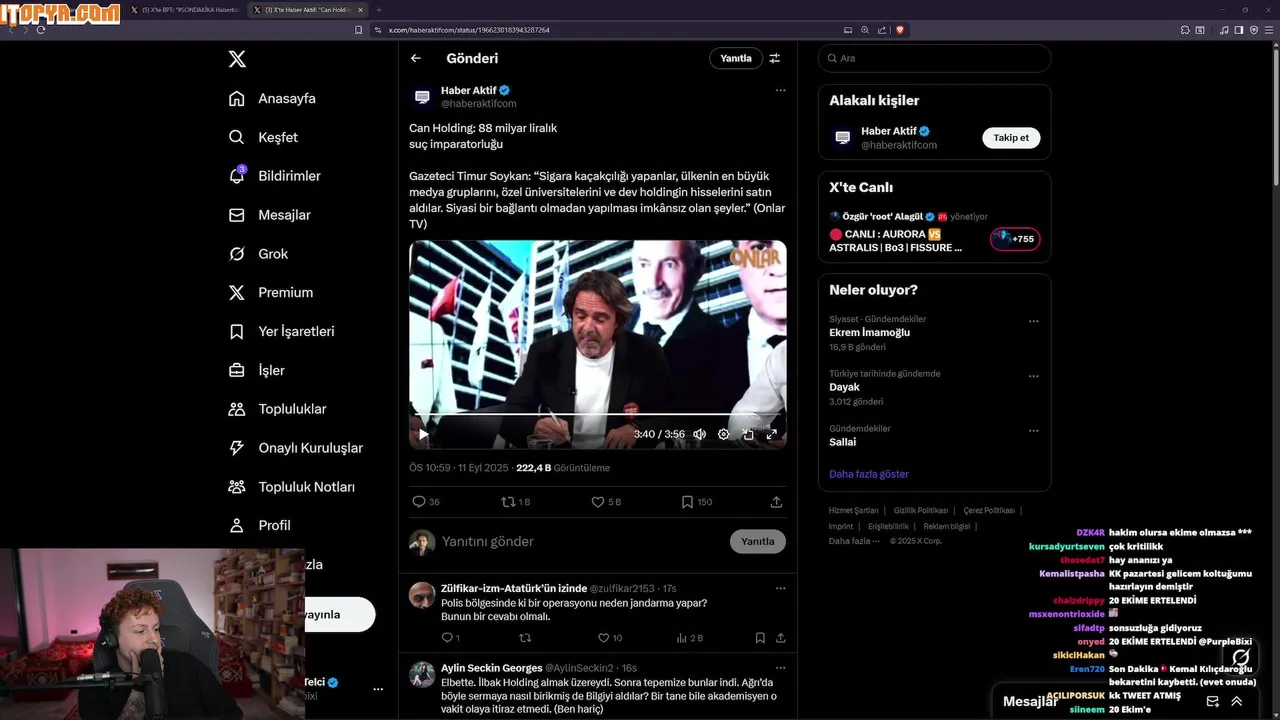Toggle picture-in-picture on the video
1280x720 pixels.
tap(748, 434)
